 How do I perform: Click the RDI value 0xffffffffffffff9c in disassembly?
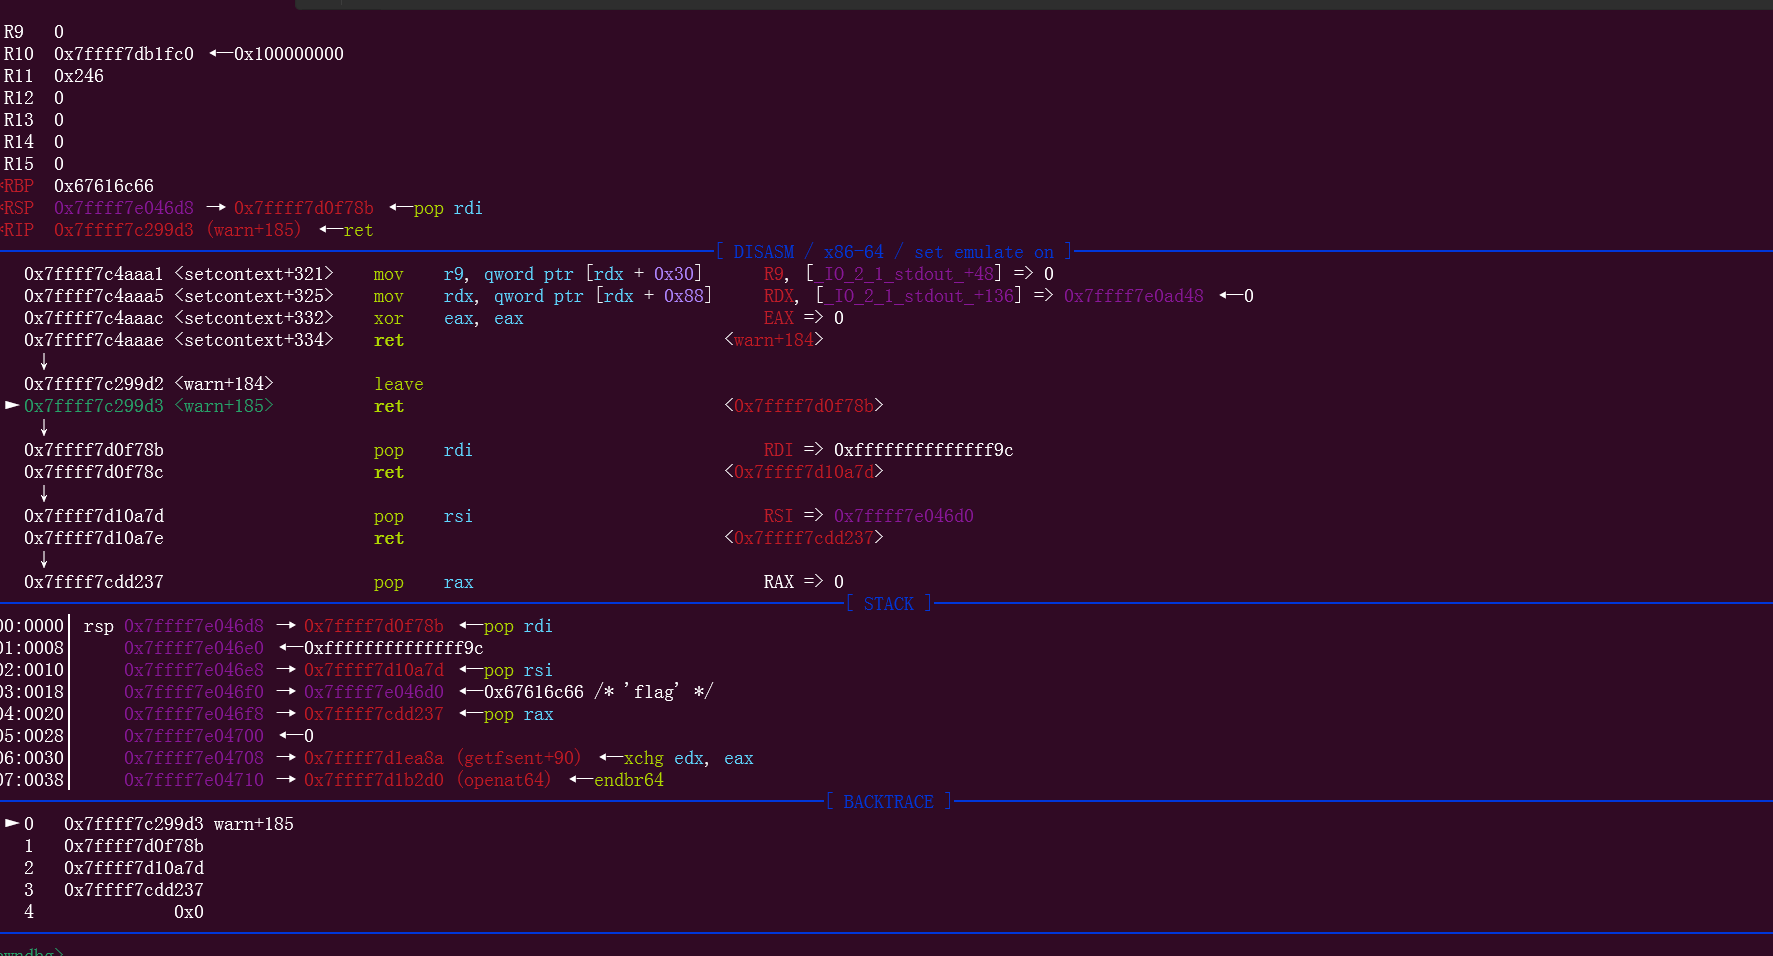[x=923, y=450]
